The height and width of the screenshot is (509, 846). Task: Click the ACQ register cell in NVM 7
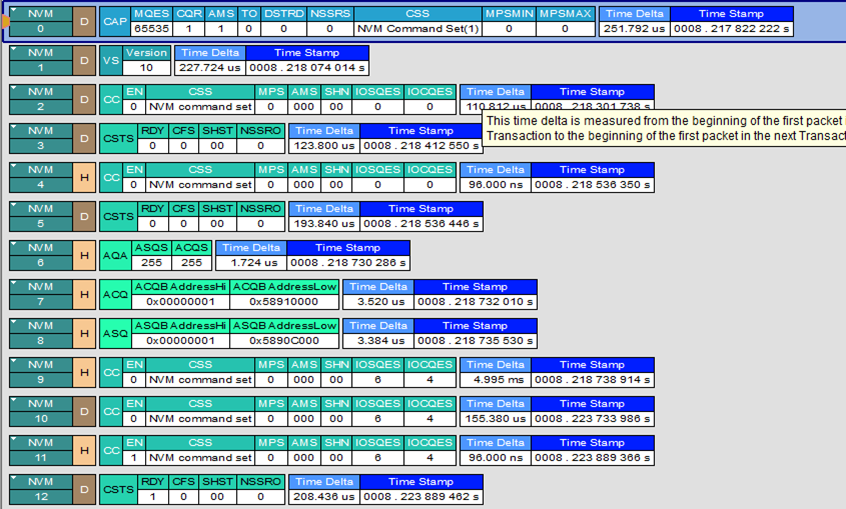point(115,295)
